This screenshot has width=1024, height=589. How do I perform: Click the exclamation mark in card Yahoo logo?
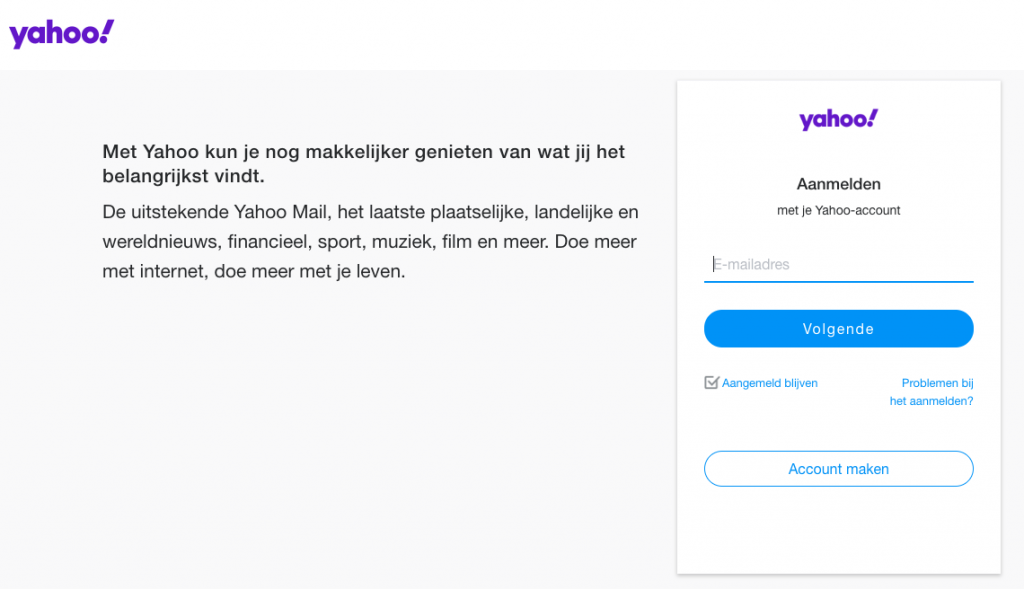coord(873,118)
